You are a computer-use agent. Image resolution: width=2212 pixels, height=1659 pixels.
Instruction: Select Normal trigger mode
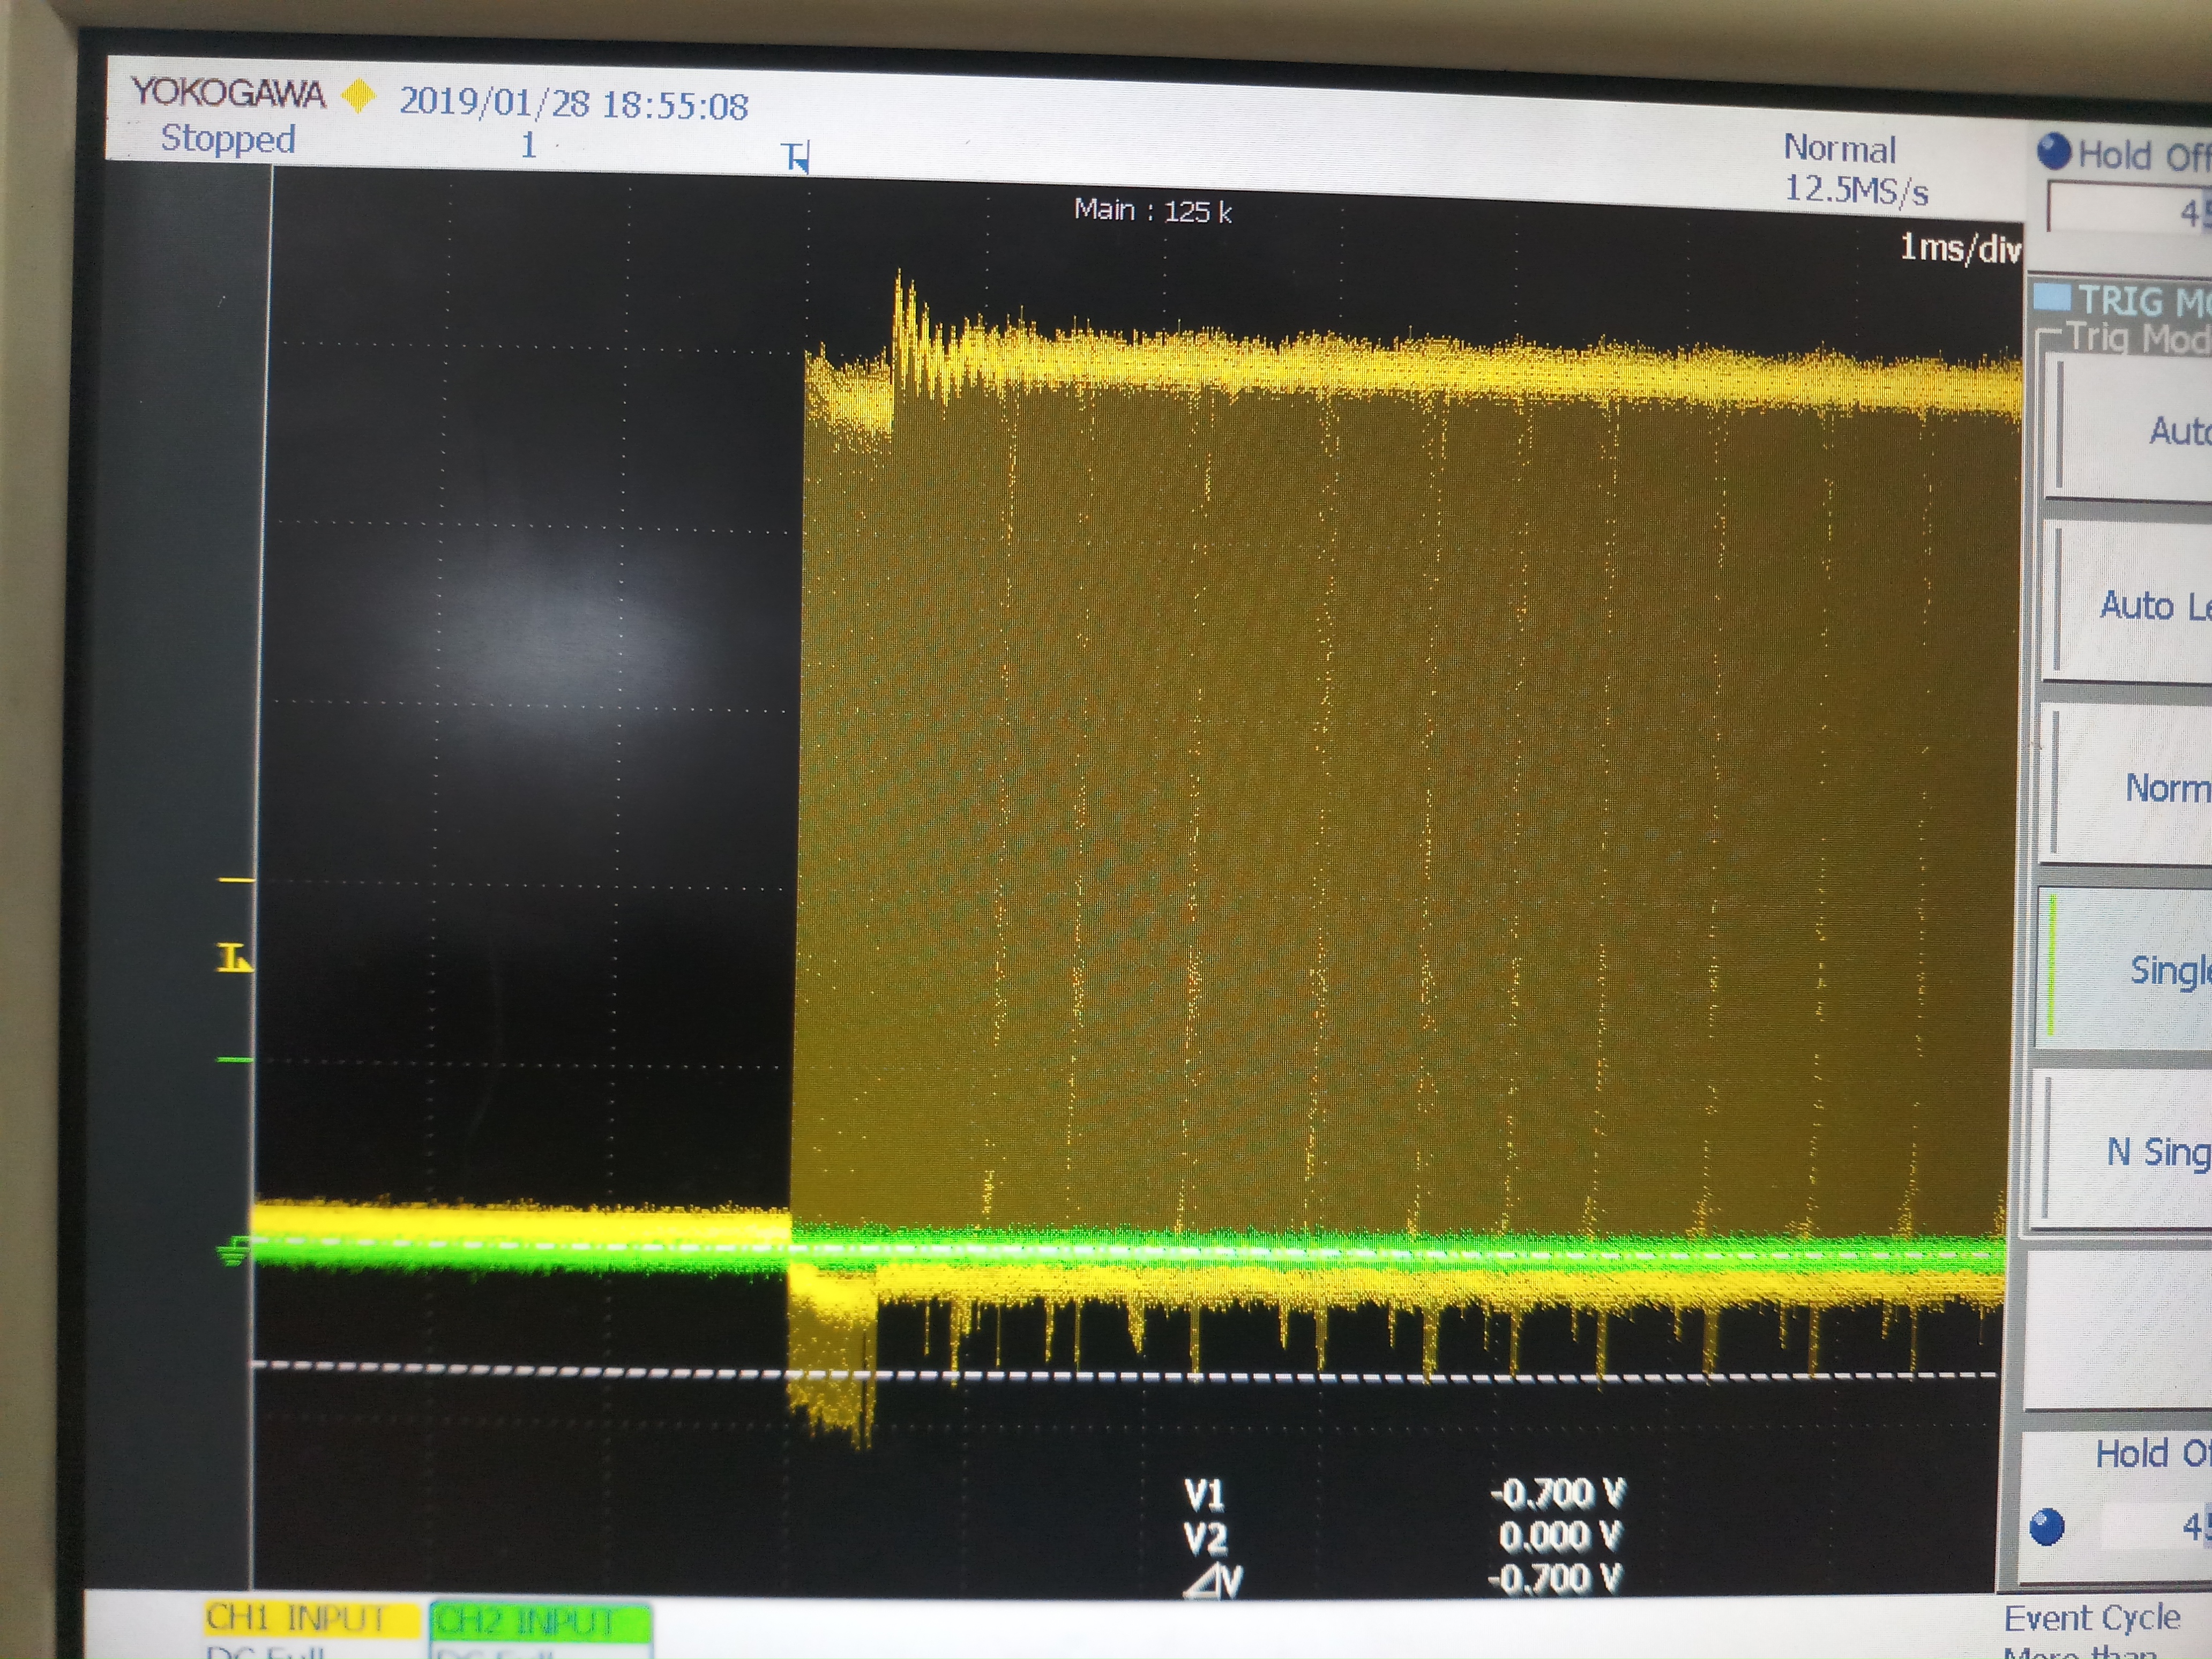(2126, 786)
